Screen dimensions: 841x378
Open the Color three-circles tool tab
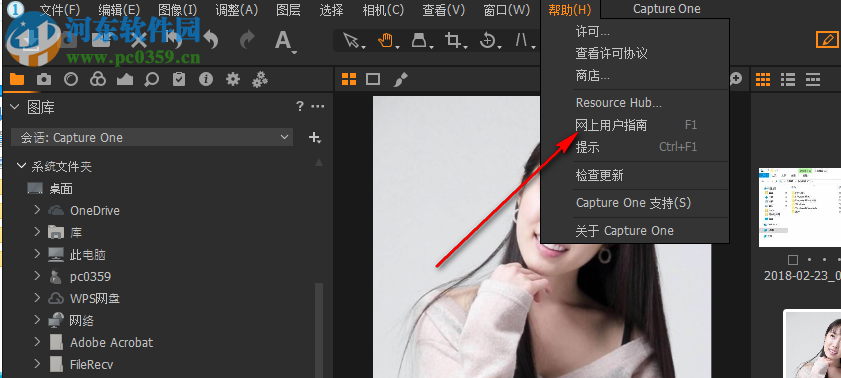(98, 80)
